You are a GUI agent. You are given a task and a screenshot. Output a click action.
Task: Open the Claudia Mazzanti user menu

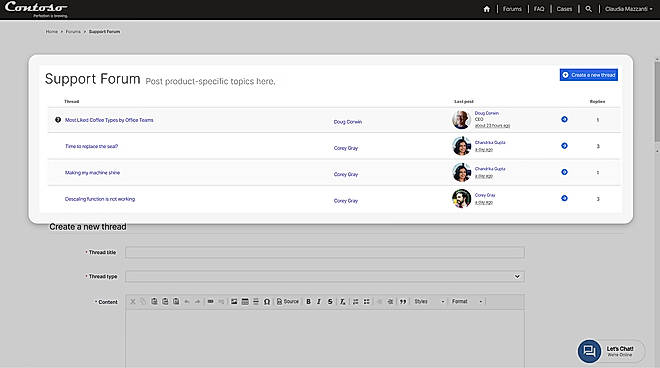pos(628,9)
